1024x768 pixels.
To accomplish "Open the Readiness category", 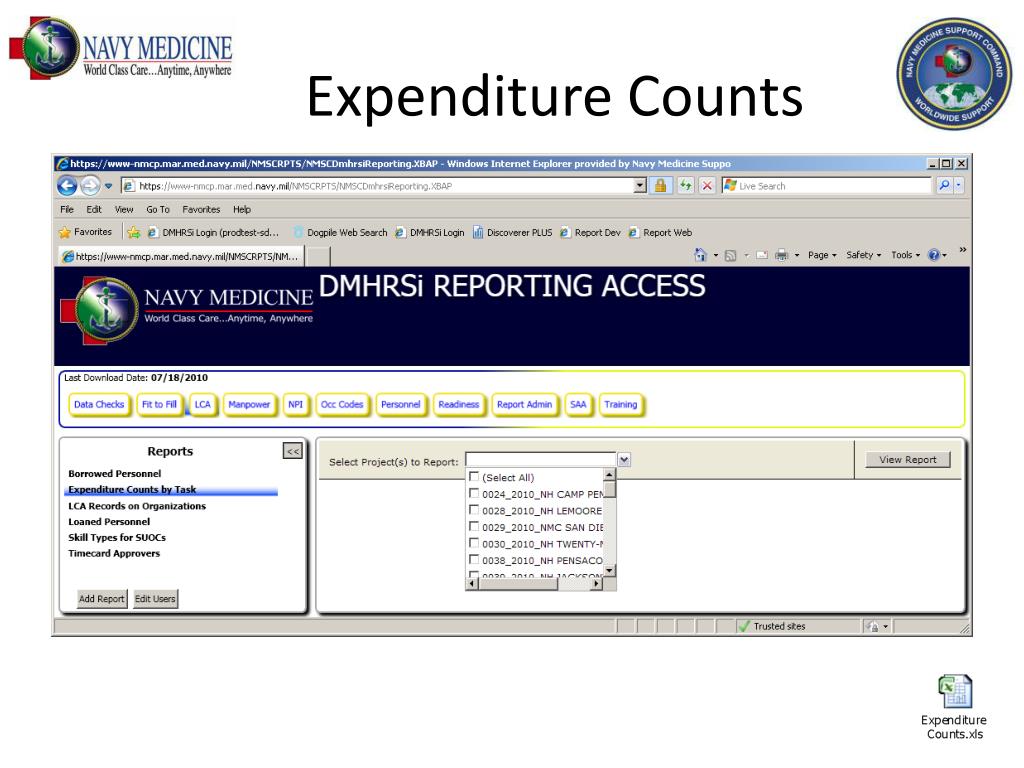I will [x=458, y=405].
